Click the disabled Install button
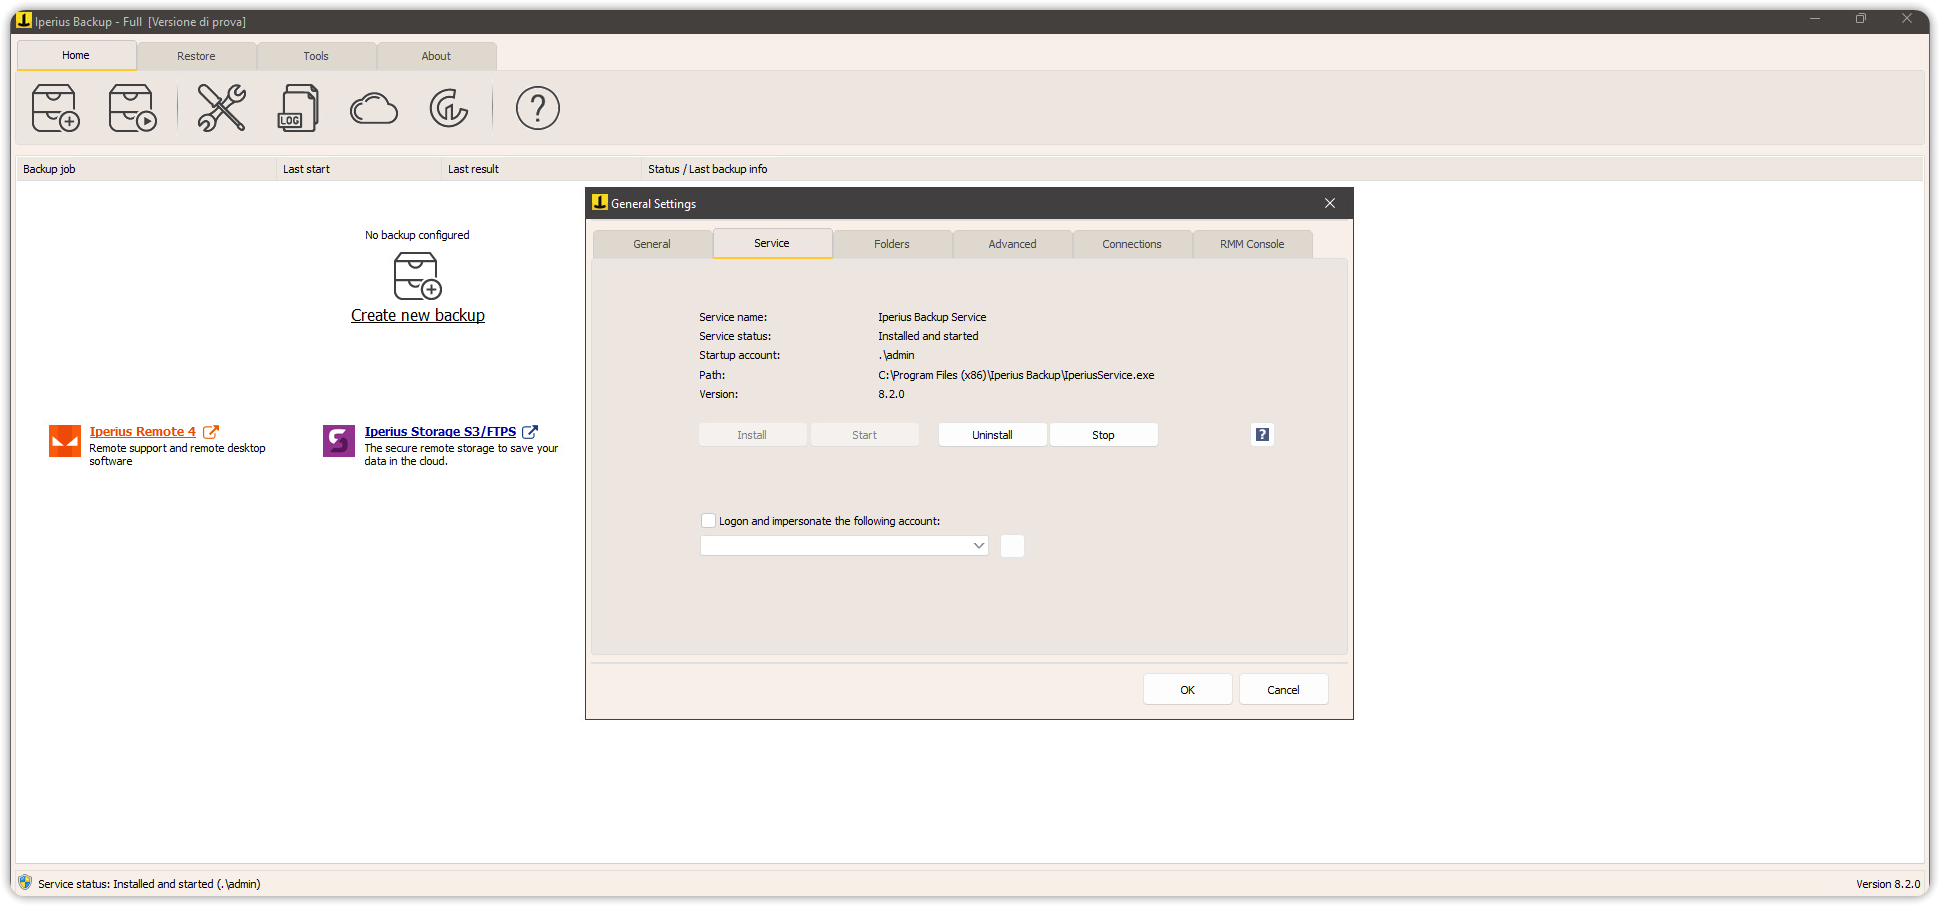The image size is (1940, 906). (x=752, y=435)
